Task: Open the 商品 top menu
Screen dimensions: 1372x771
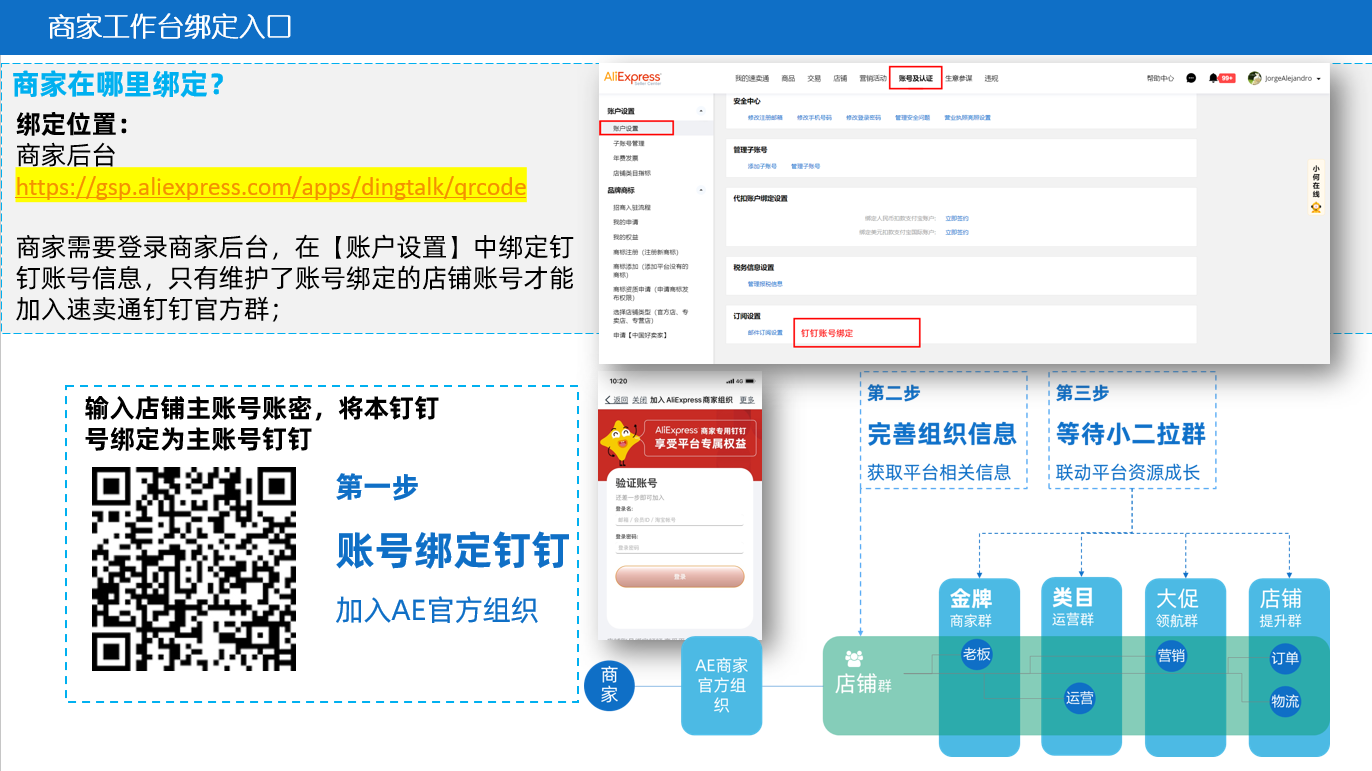Action: point(788,78)
